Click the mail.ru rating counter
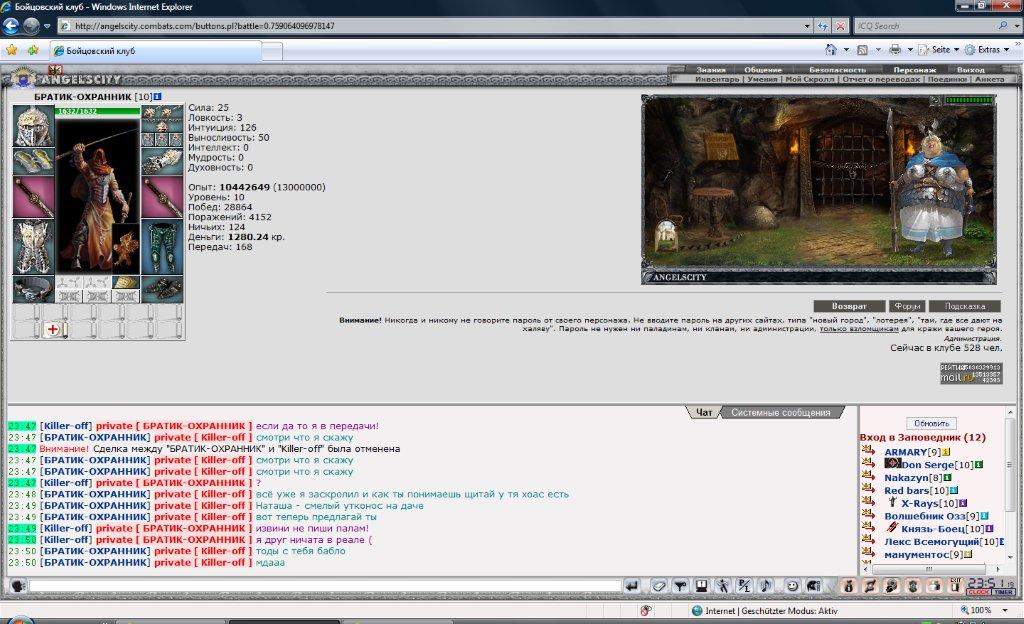1024x624 pixels. [x=970, y=373]
